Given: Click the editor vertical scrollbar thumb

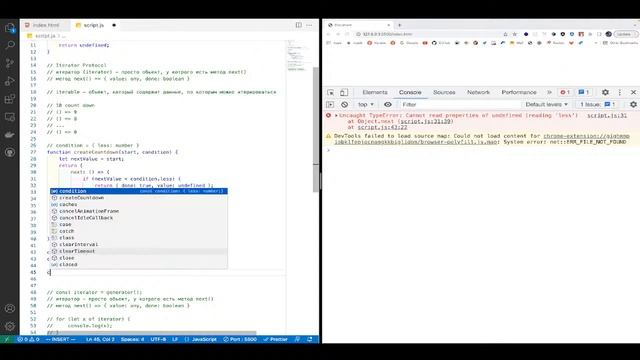Looking at the screenshot, I should point(316,129).
